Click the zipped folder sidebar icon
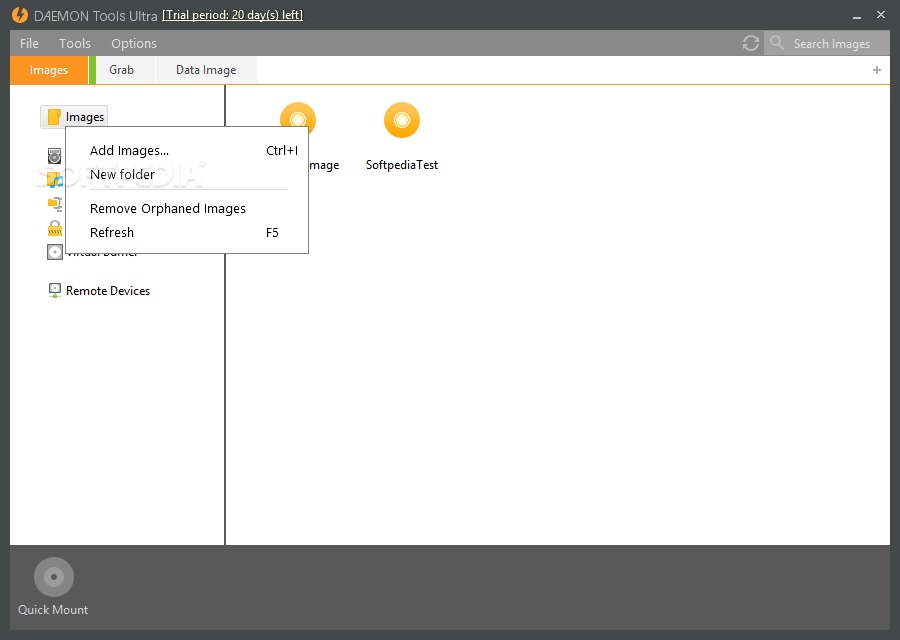Screen dimensions: 900x640 (x=55, y=204)
